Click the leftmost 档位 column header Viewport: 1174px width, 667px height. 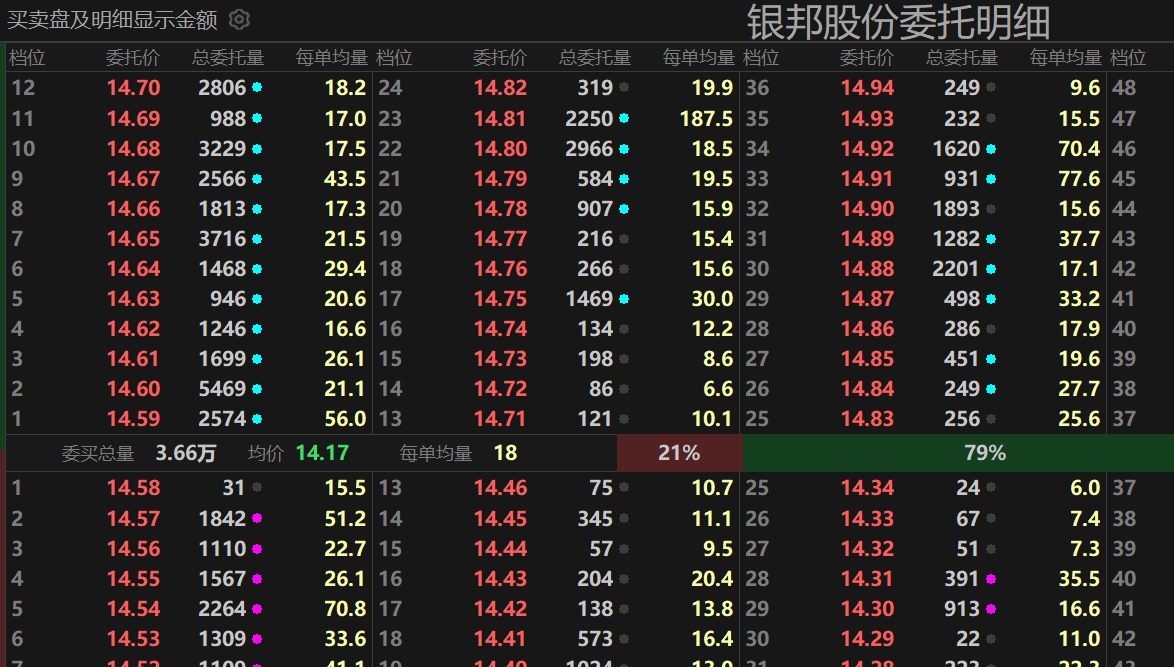tap(27, 58)
